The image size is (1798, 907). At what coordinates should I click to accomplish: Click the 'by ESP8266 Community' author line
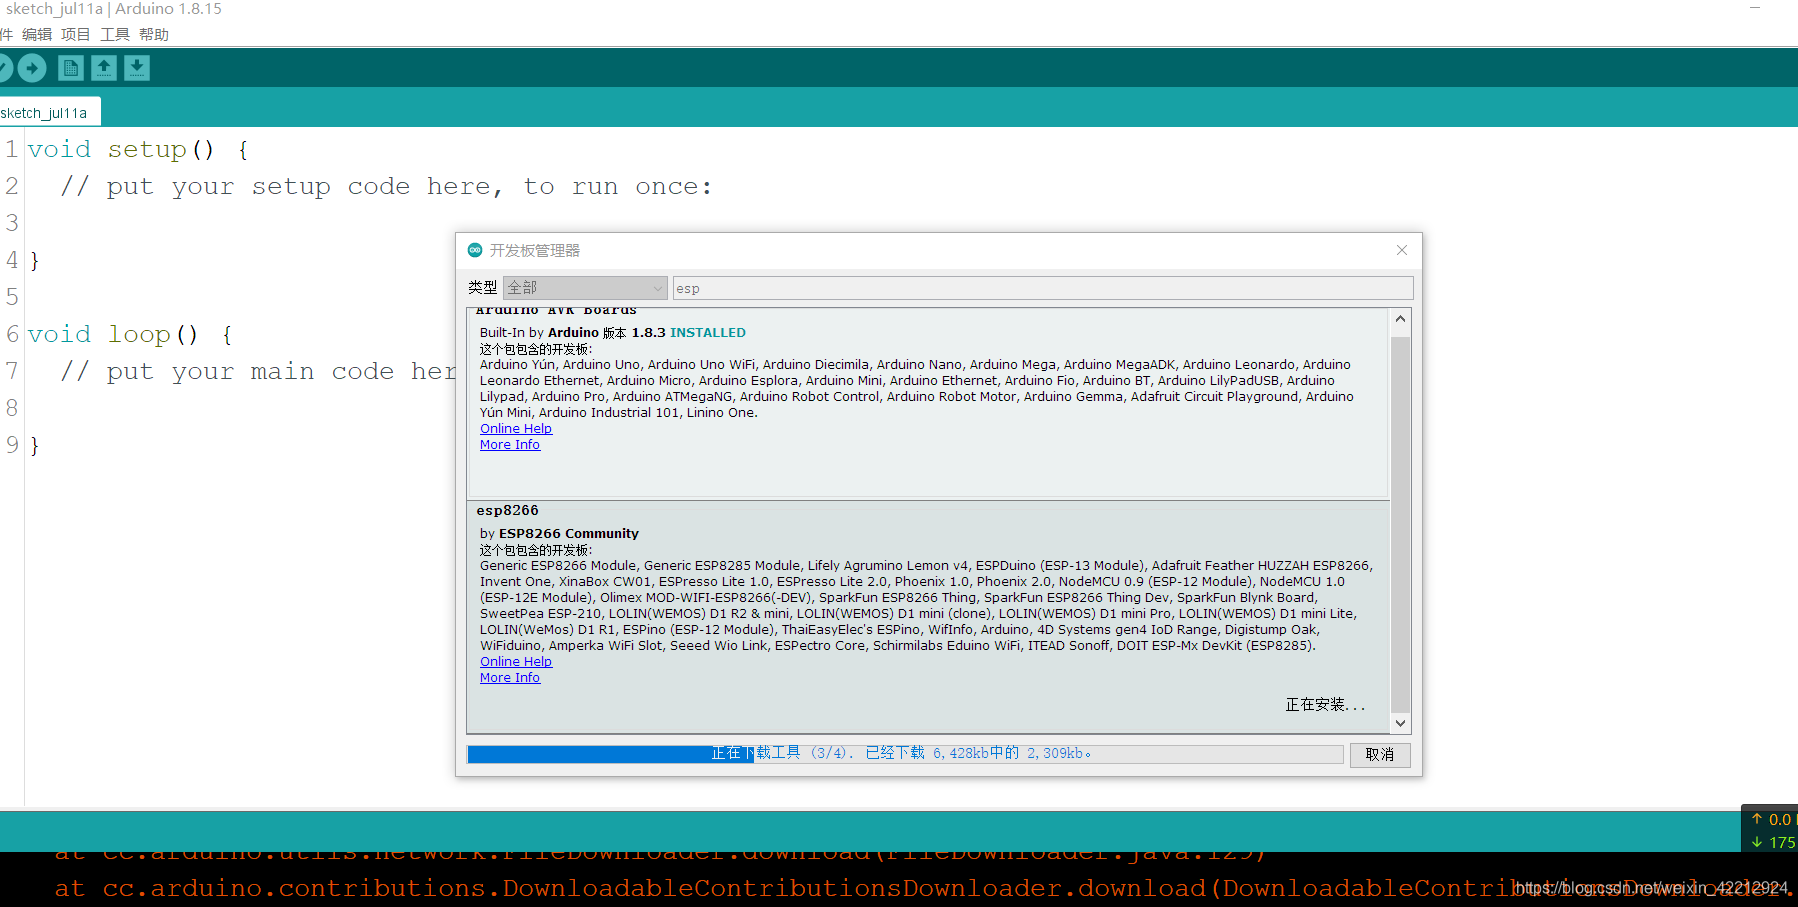[x=559, y=534]
